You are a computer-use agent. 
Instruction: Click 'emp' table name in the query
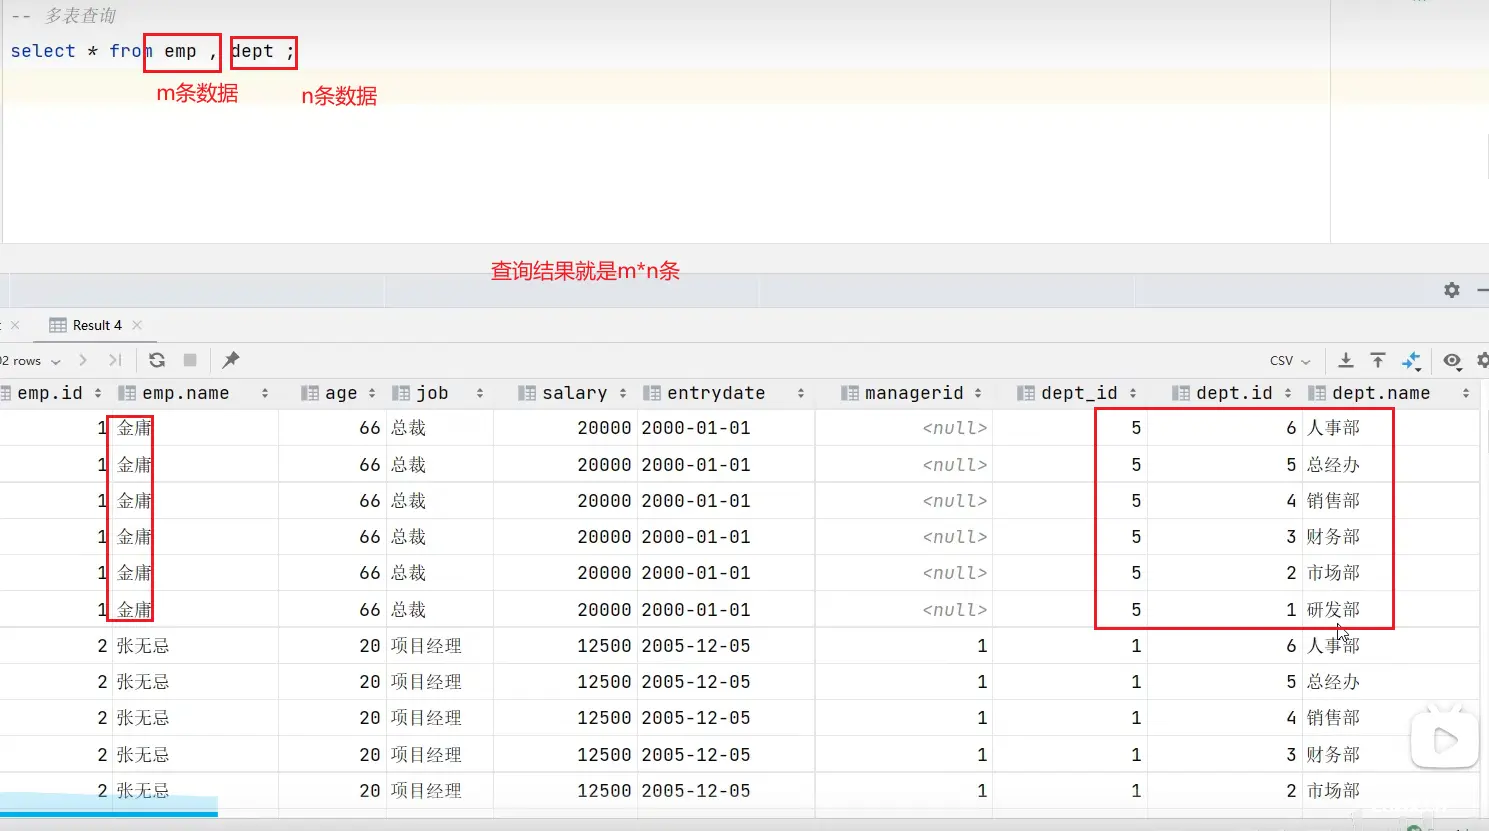coord(180,51)
